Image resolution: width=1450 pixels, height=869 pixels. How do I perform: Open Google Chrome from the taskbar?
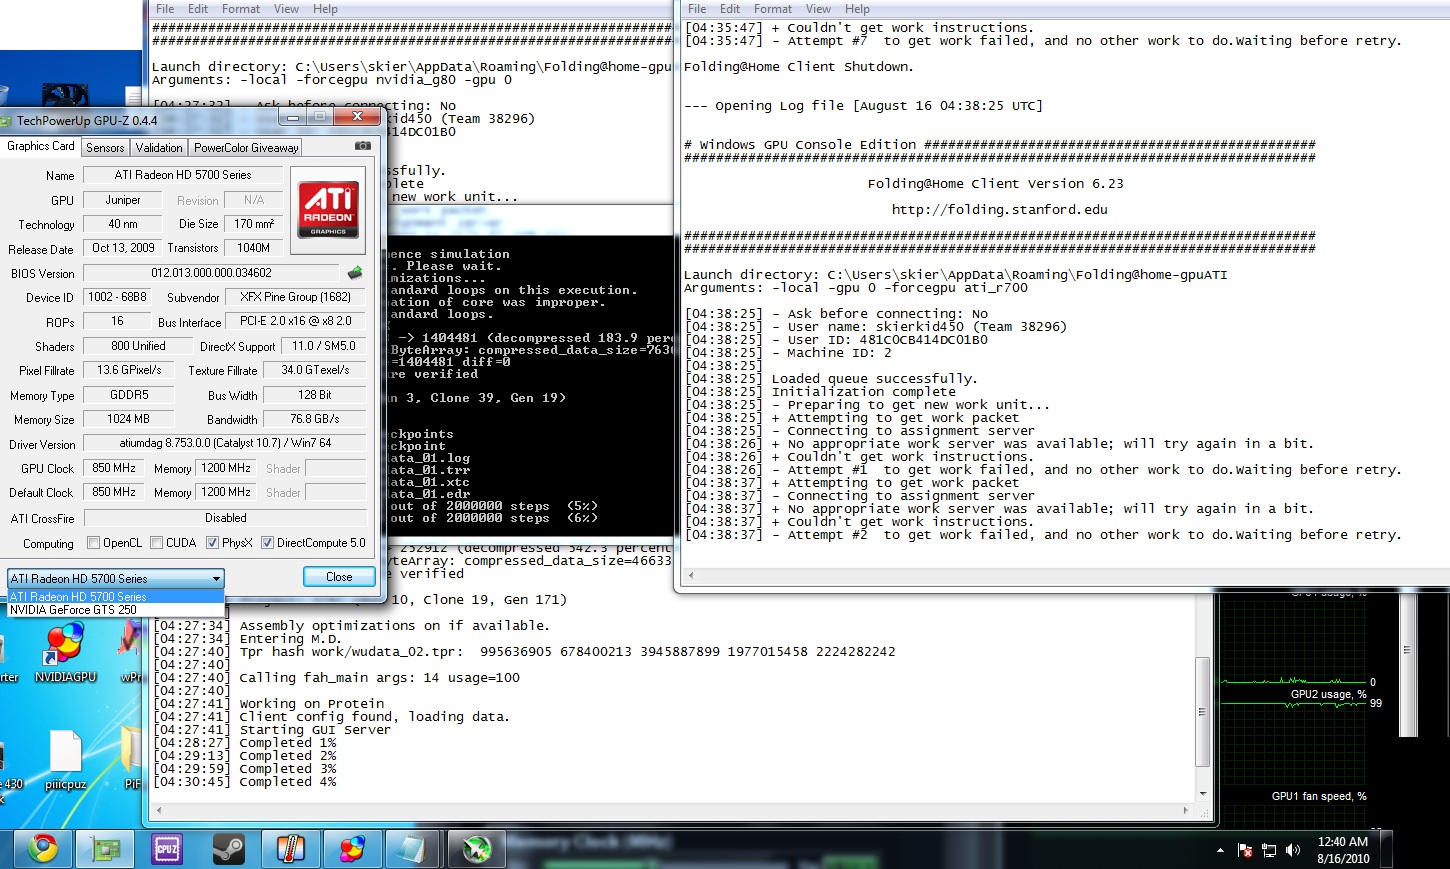42,849
